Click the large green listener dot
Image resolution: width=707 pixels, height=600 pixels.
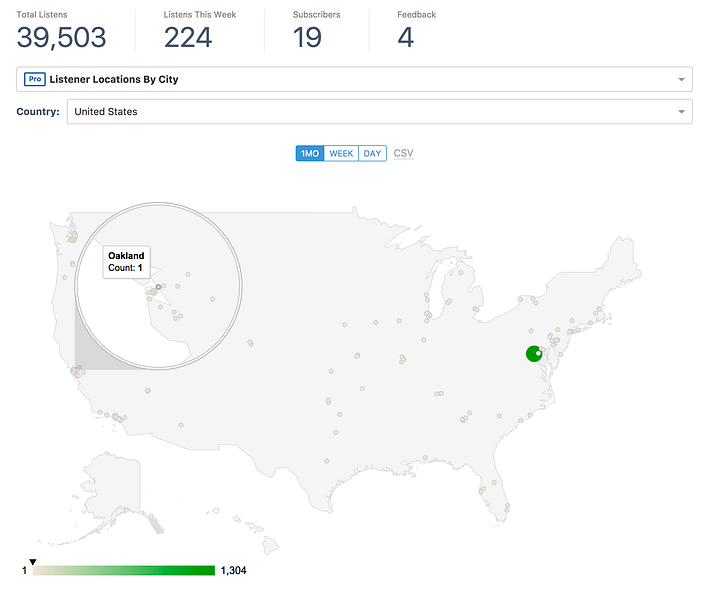point(533,354)
